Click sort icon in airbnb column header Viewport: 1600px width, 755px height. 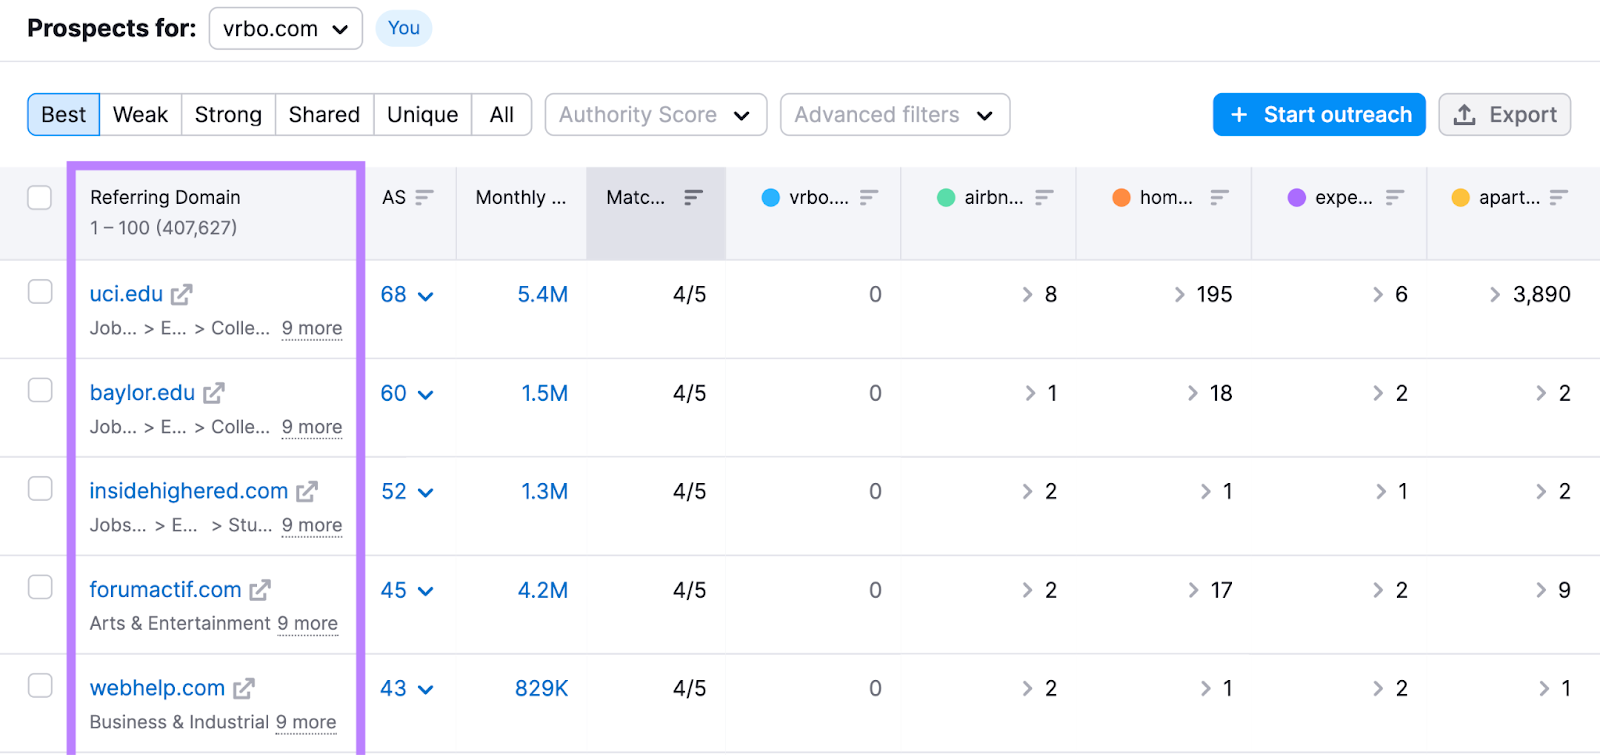[x=1044, y=198]
